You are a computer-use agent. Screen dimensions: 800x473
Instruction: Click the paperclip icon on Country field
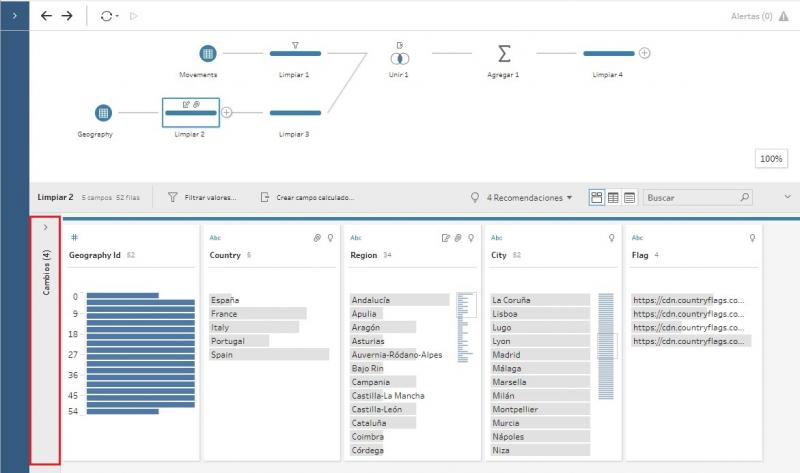(x=316, y=238)
